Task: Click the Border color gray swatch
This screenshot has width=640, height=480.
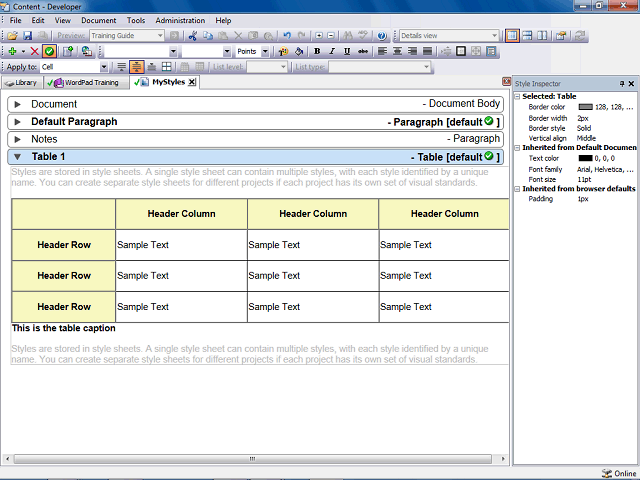Action: tap(585, 107)
